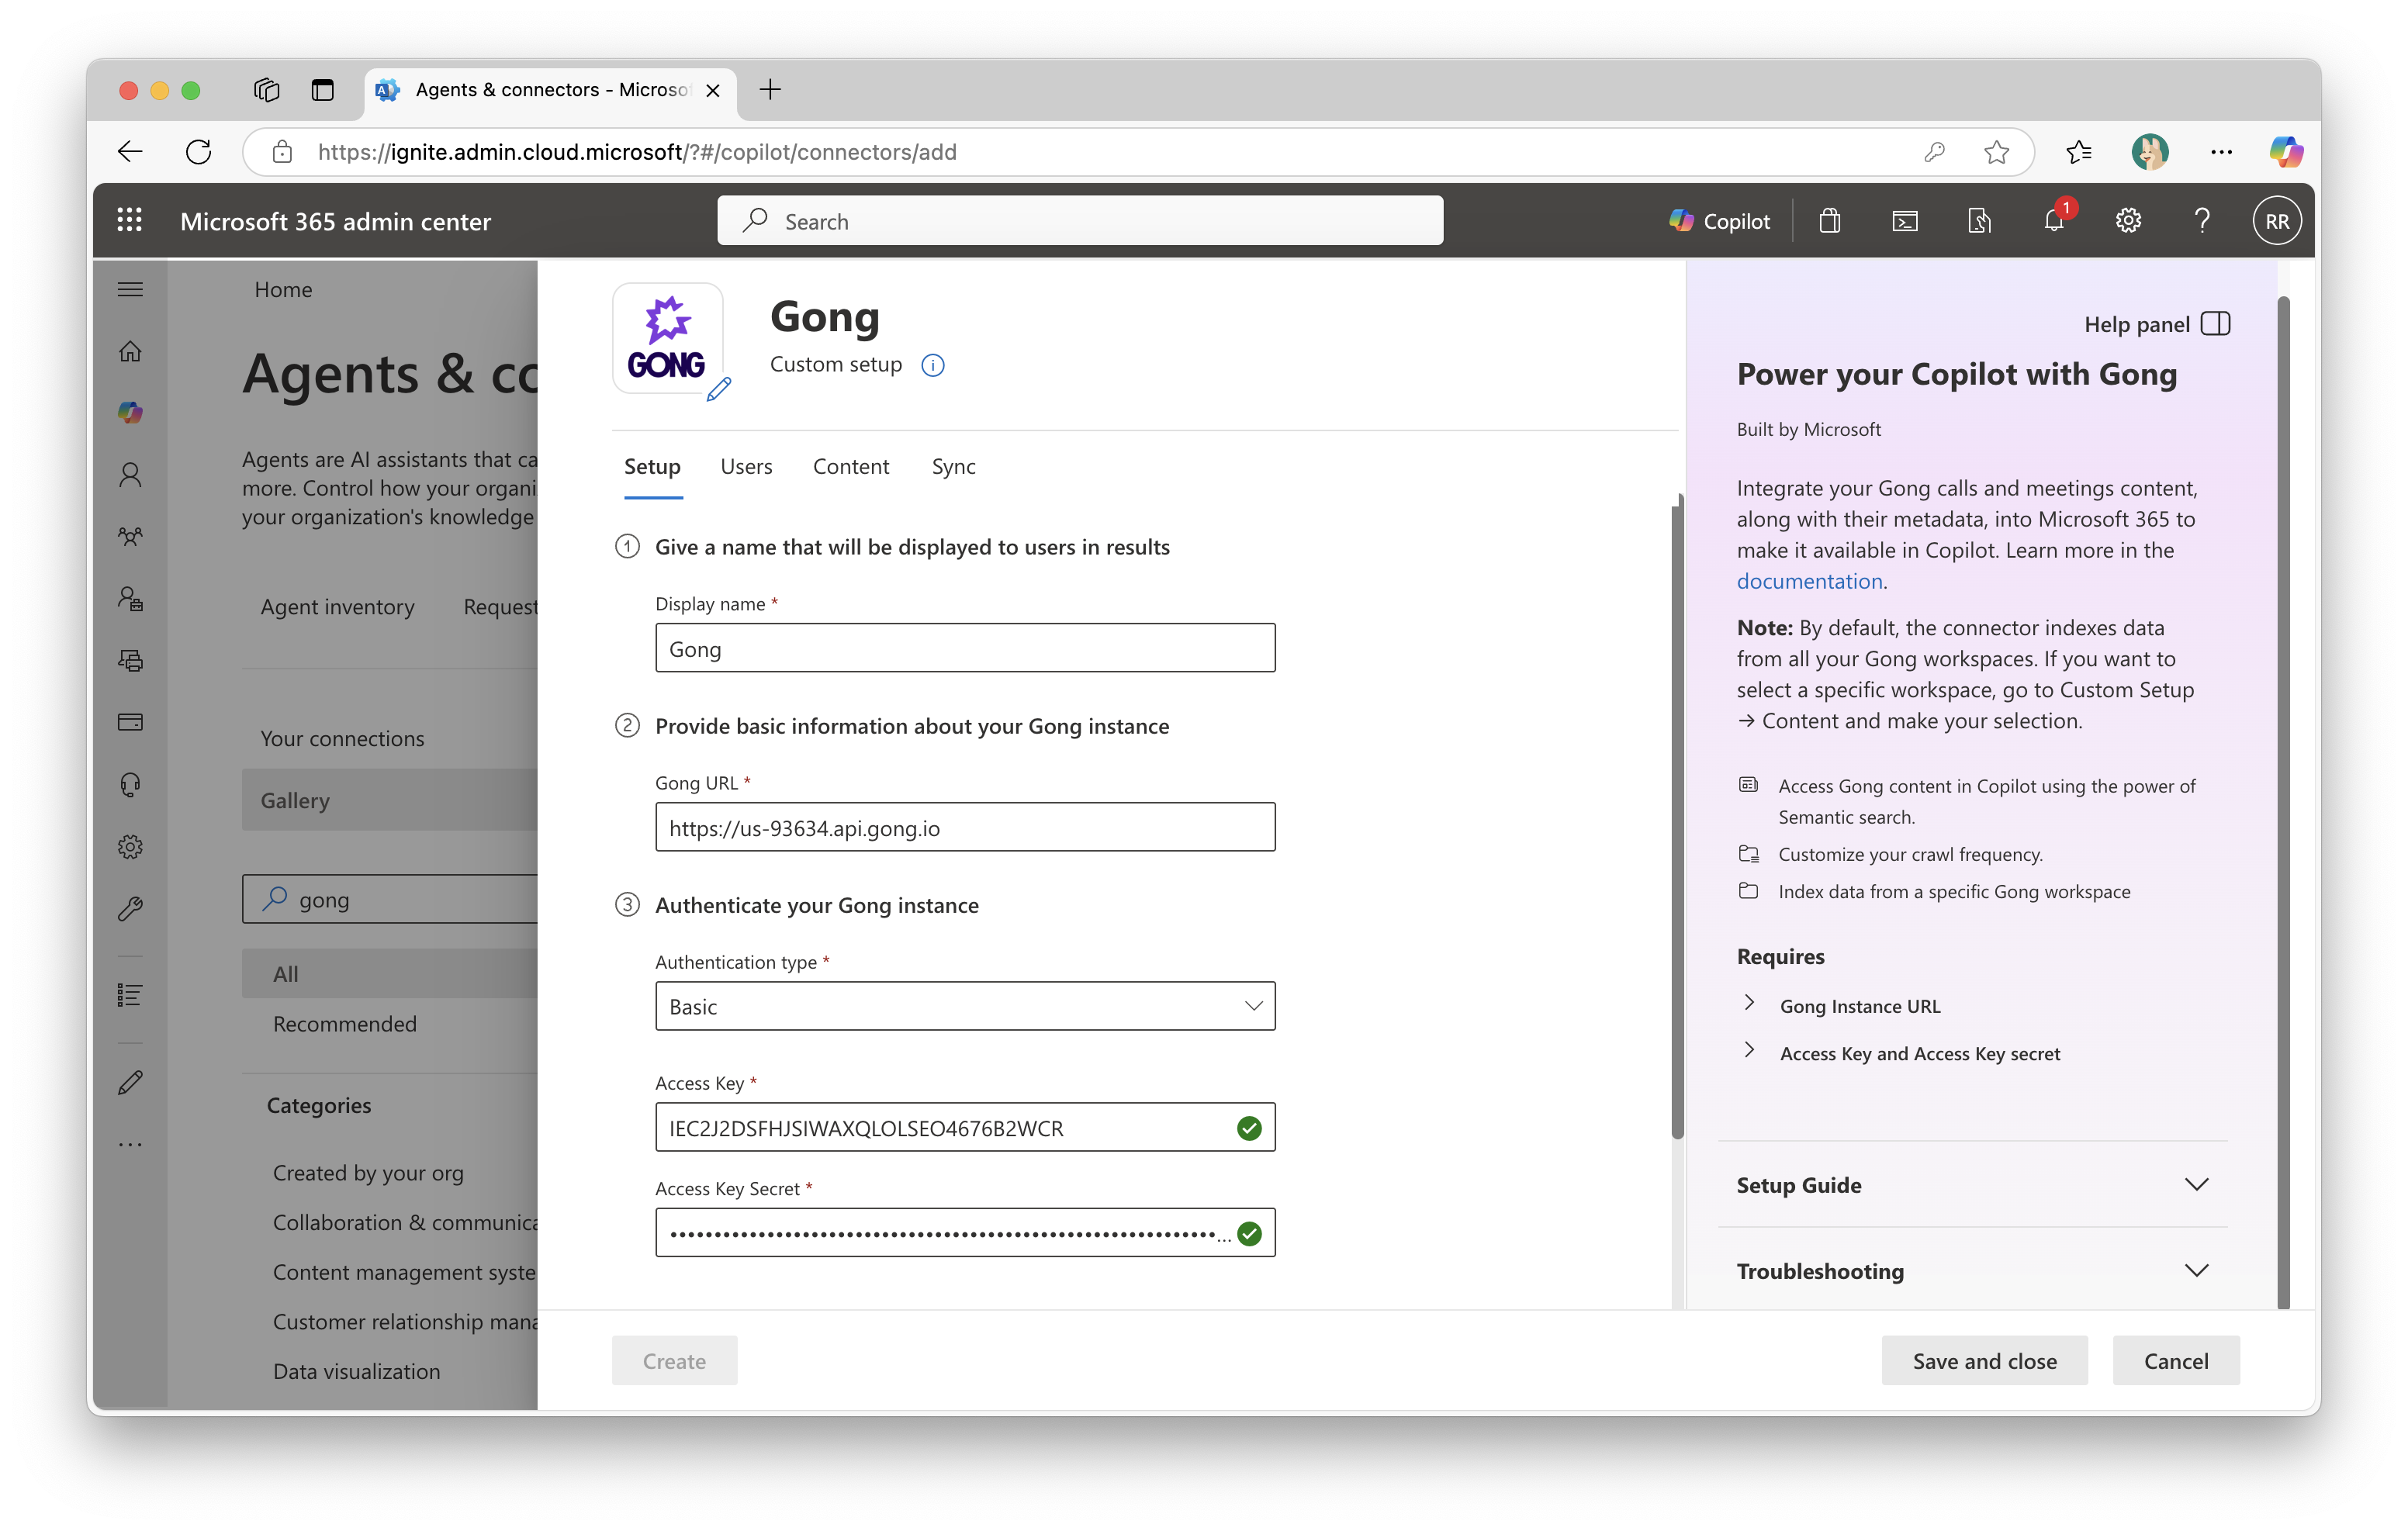Screen dimensions: 2408x1531
Task: Click the Display name input field
Action: [x=965, y=648]
